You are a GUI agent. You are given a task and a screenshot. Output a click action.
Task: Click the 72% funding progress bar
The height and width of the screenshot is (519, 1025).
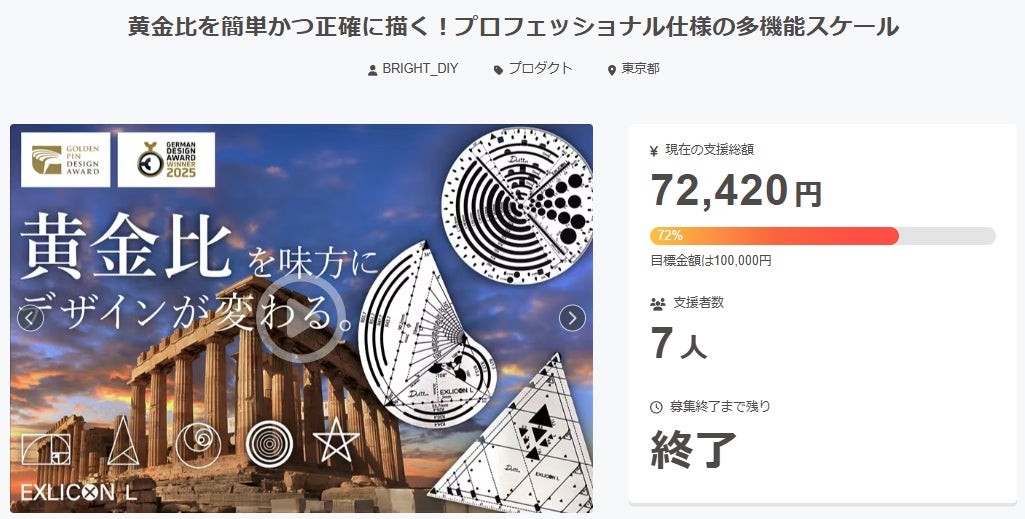[x=822, y=236]
